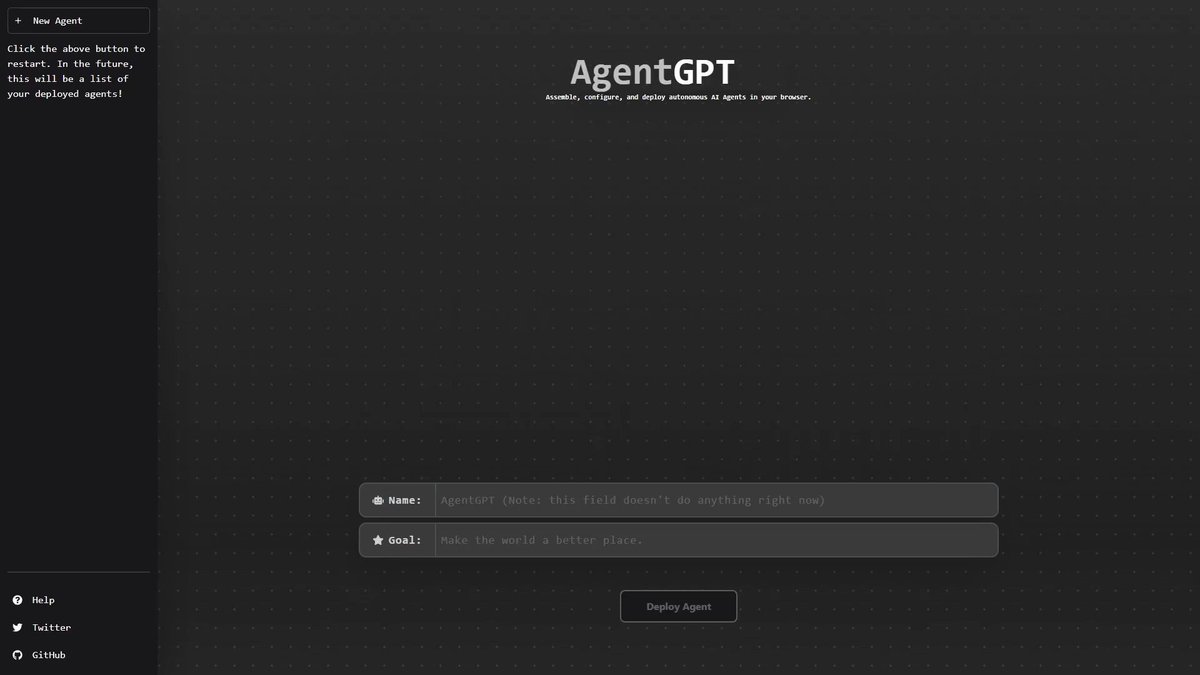This screenshot has width=1200, height=675.
Task: Open the Twitter link
Action: point(50,627)
